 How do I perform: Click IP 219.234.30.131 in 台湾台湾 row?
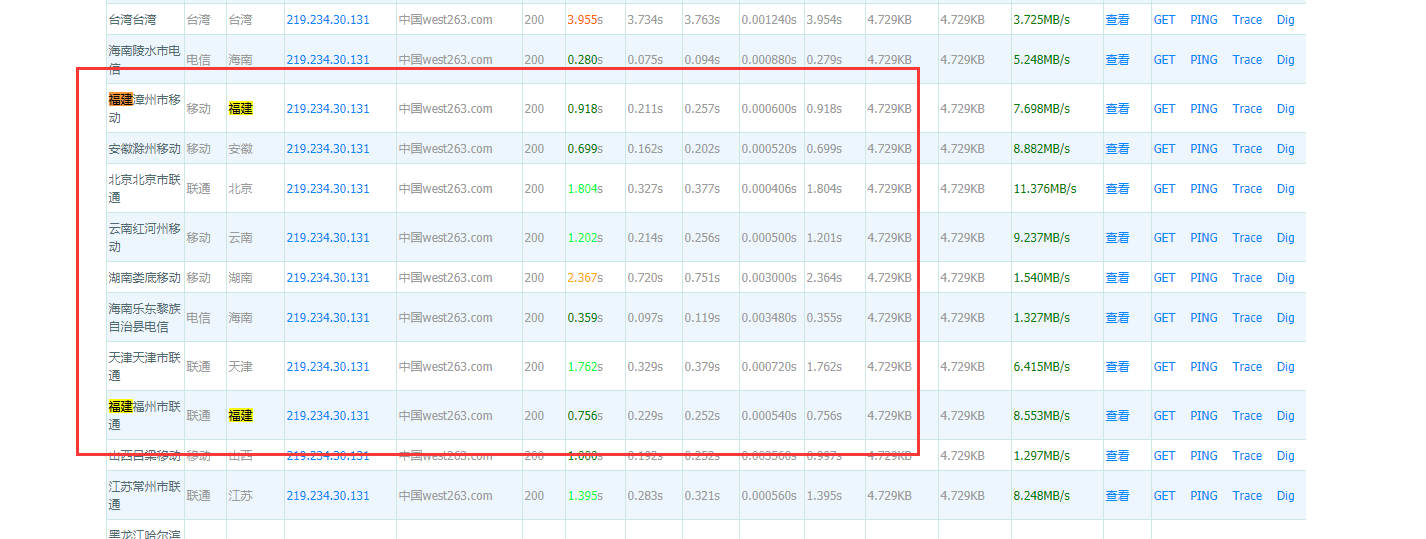328,20
